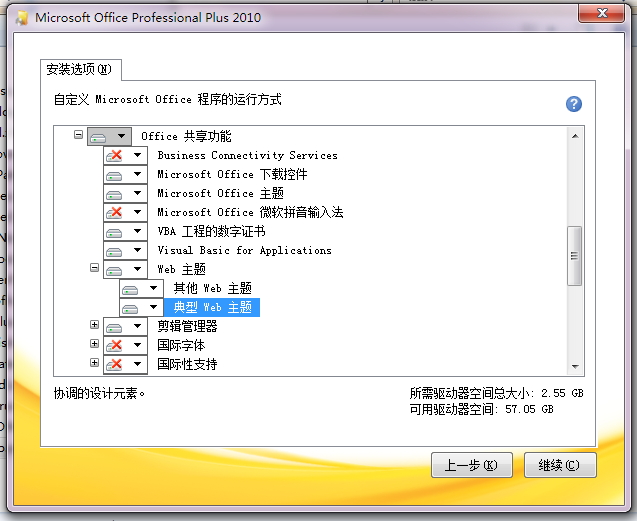This screenshot has height=521, width=637.
Task: Select Visual Basic for Applications row
Action: pyautogui.click(x=245, y=250)
